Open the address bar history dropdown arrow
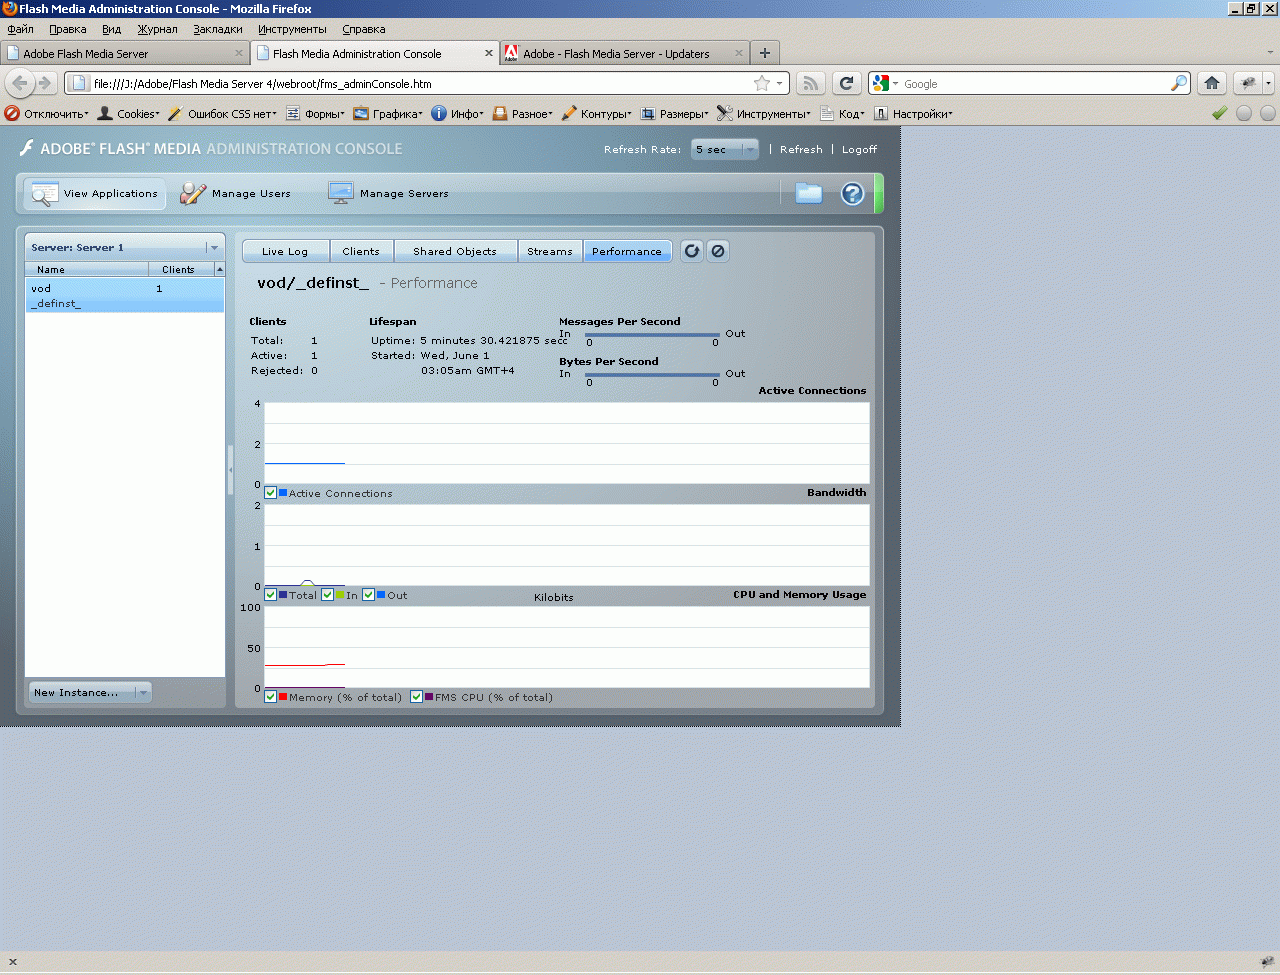Image resolution: width=1280 pixels, height=975 pixels. [x=780, y=83]
